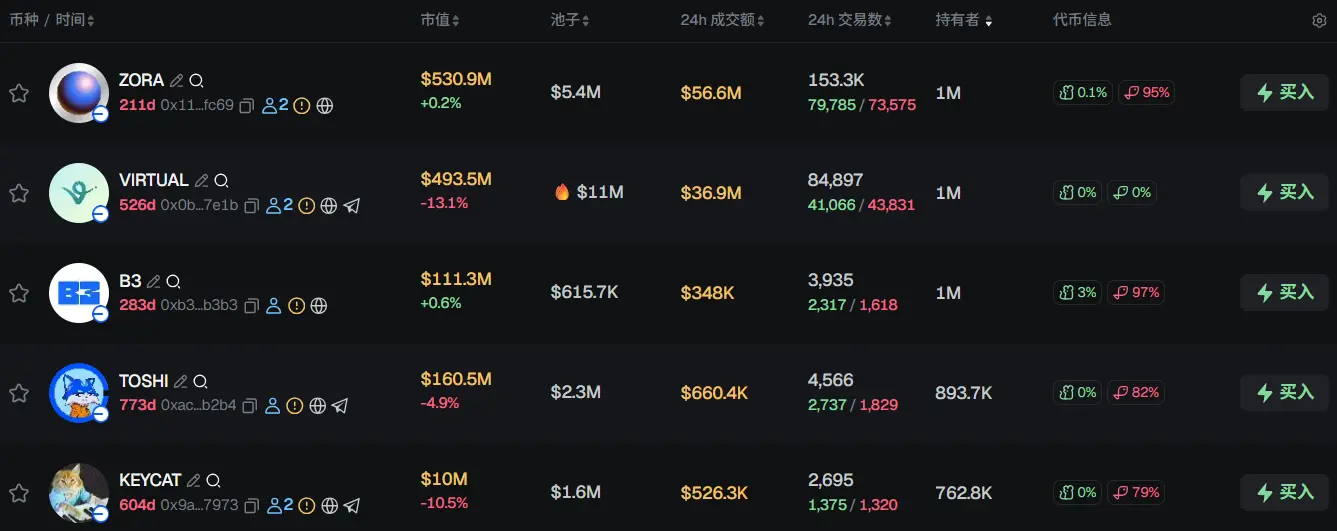Buy TOSHI with the 买入 button
The width and height of the screenshot is (1337, 531).
(x=1284, y=392)
